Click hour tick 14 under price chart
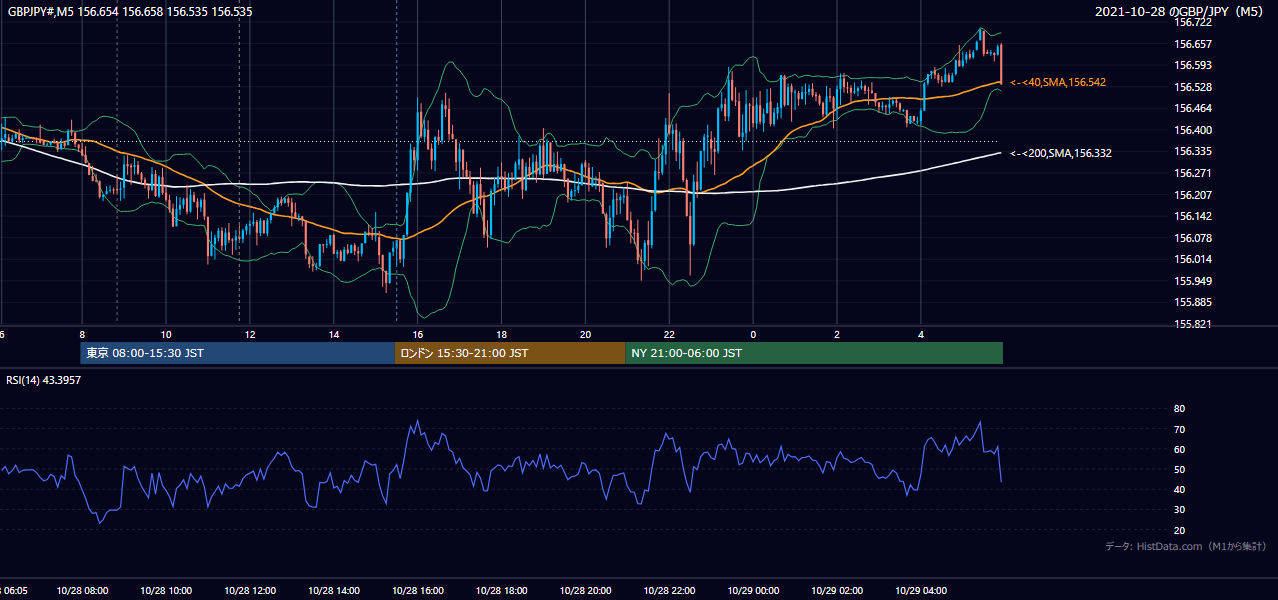This screenshot has width=1278, height=600. pyautogui.click(x=334, y=335)
